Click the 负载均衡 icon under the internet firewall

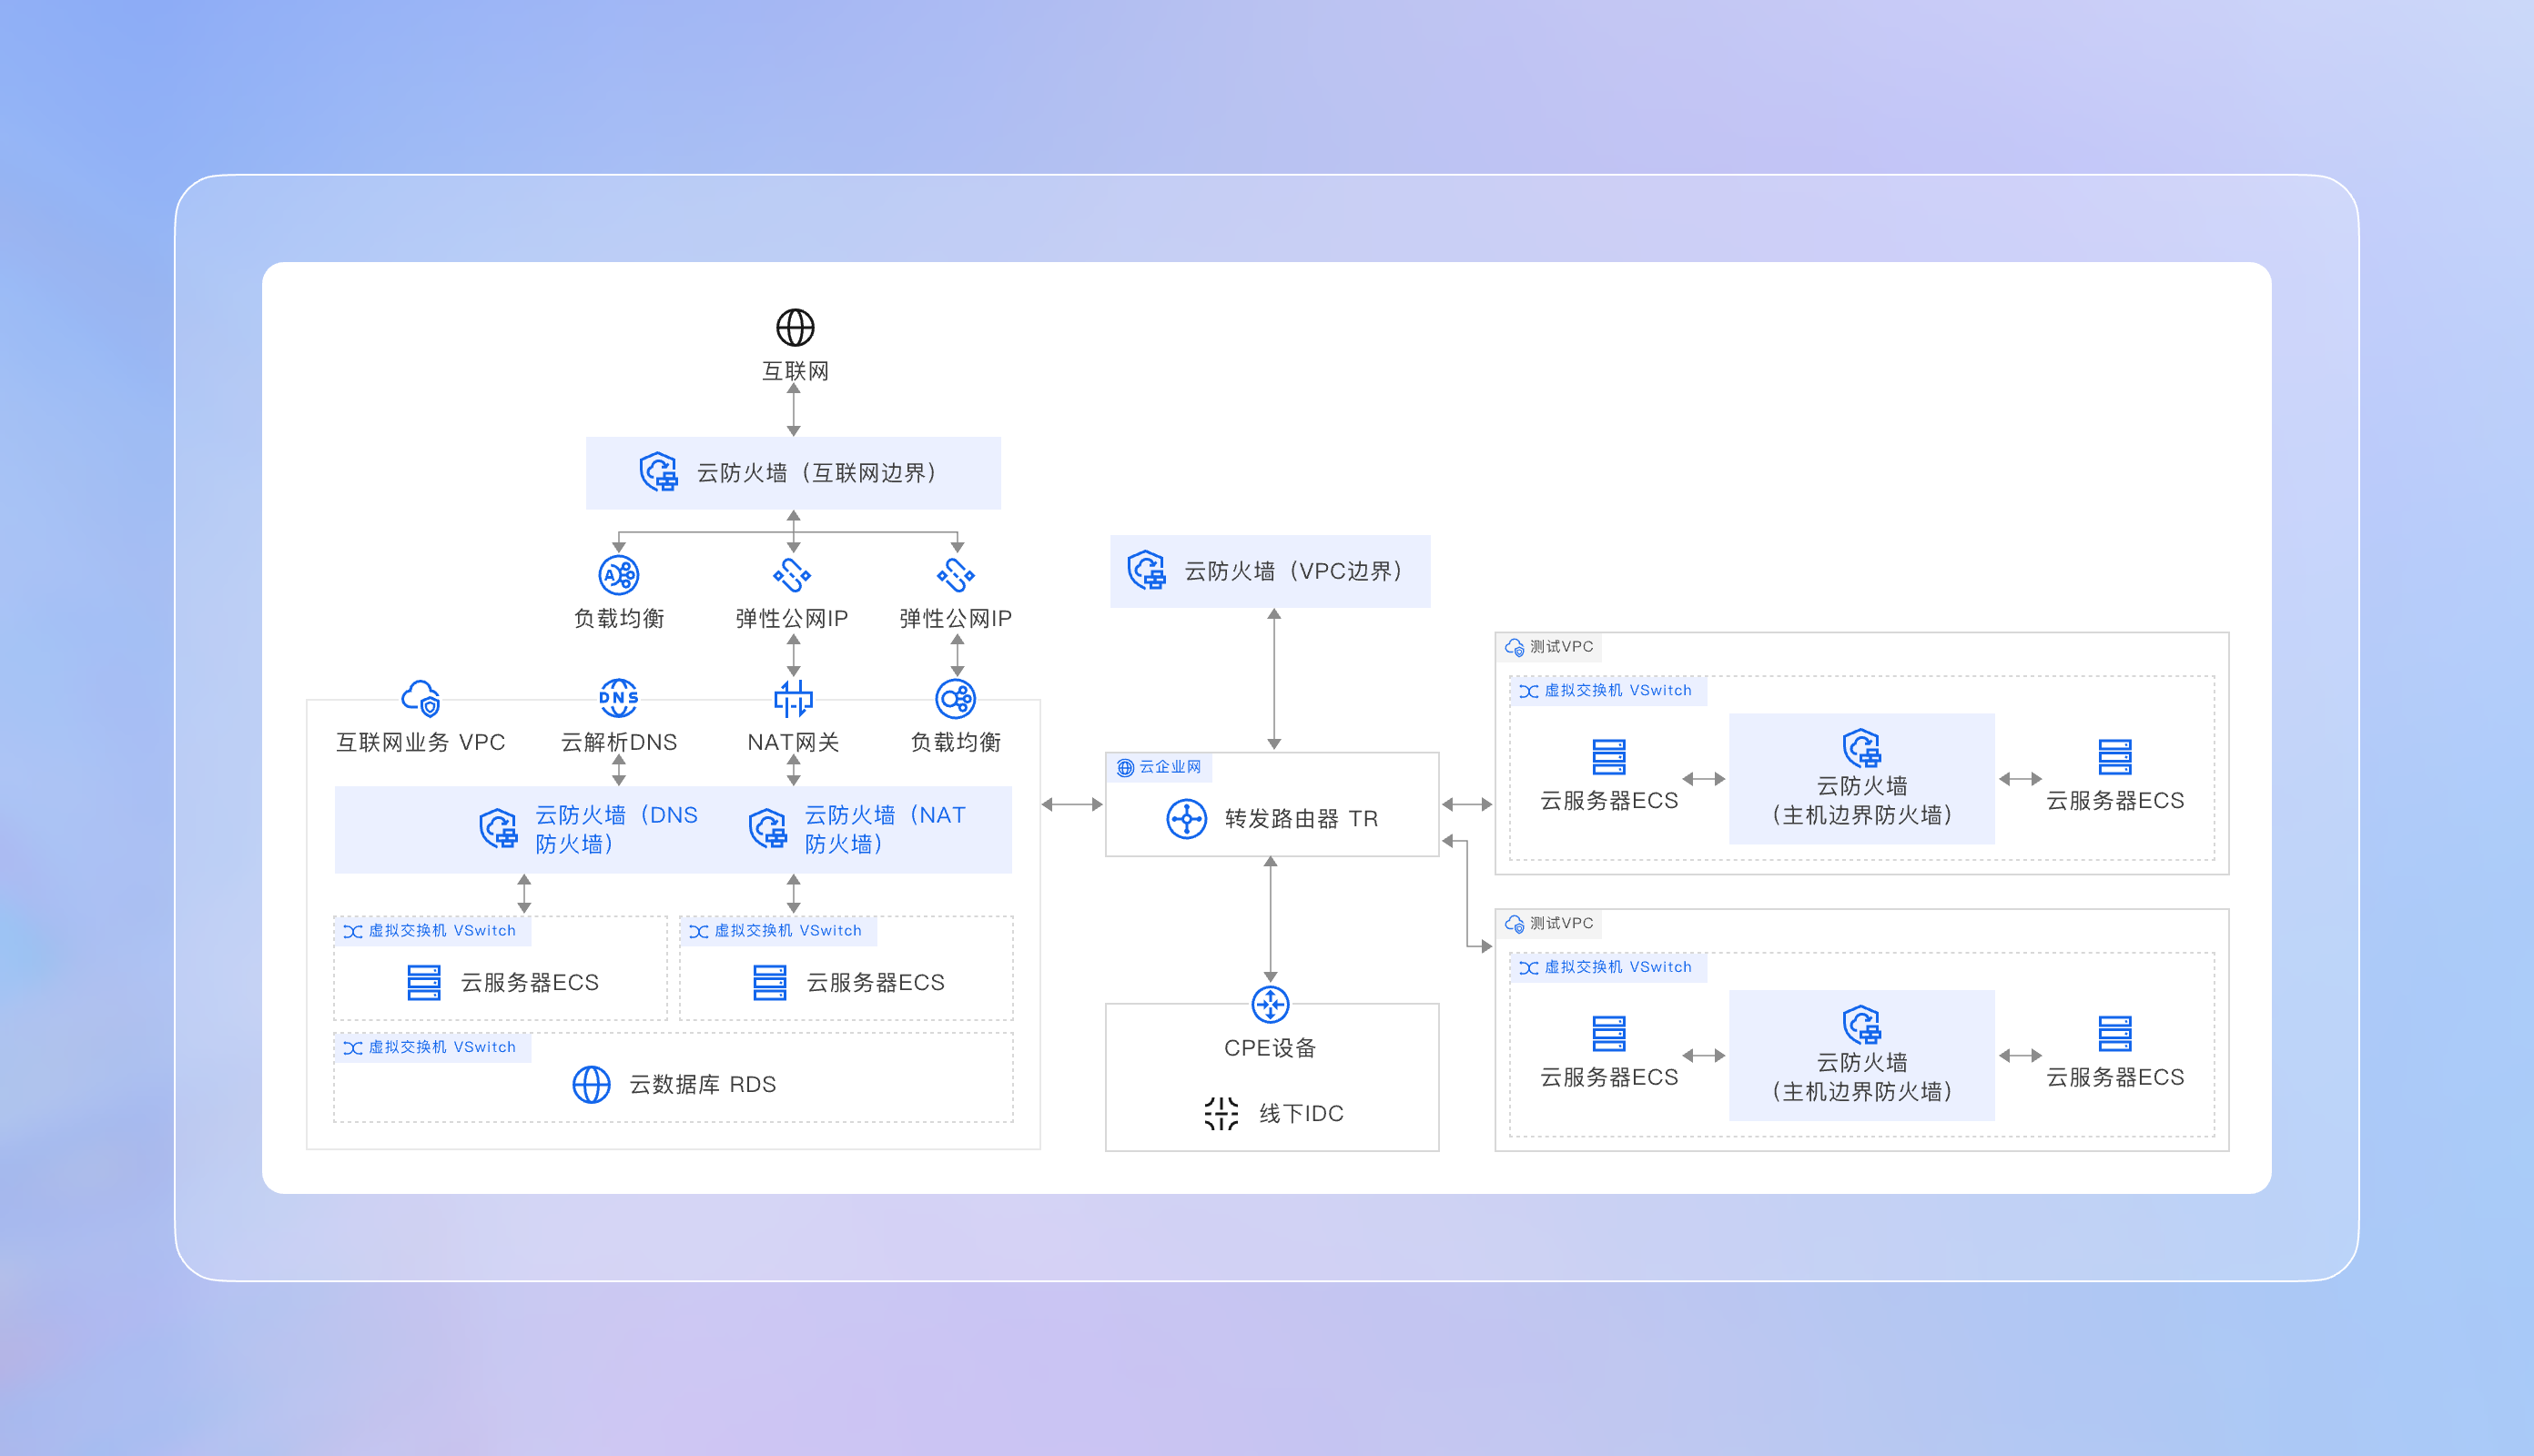coord(618,575)
